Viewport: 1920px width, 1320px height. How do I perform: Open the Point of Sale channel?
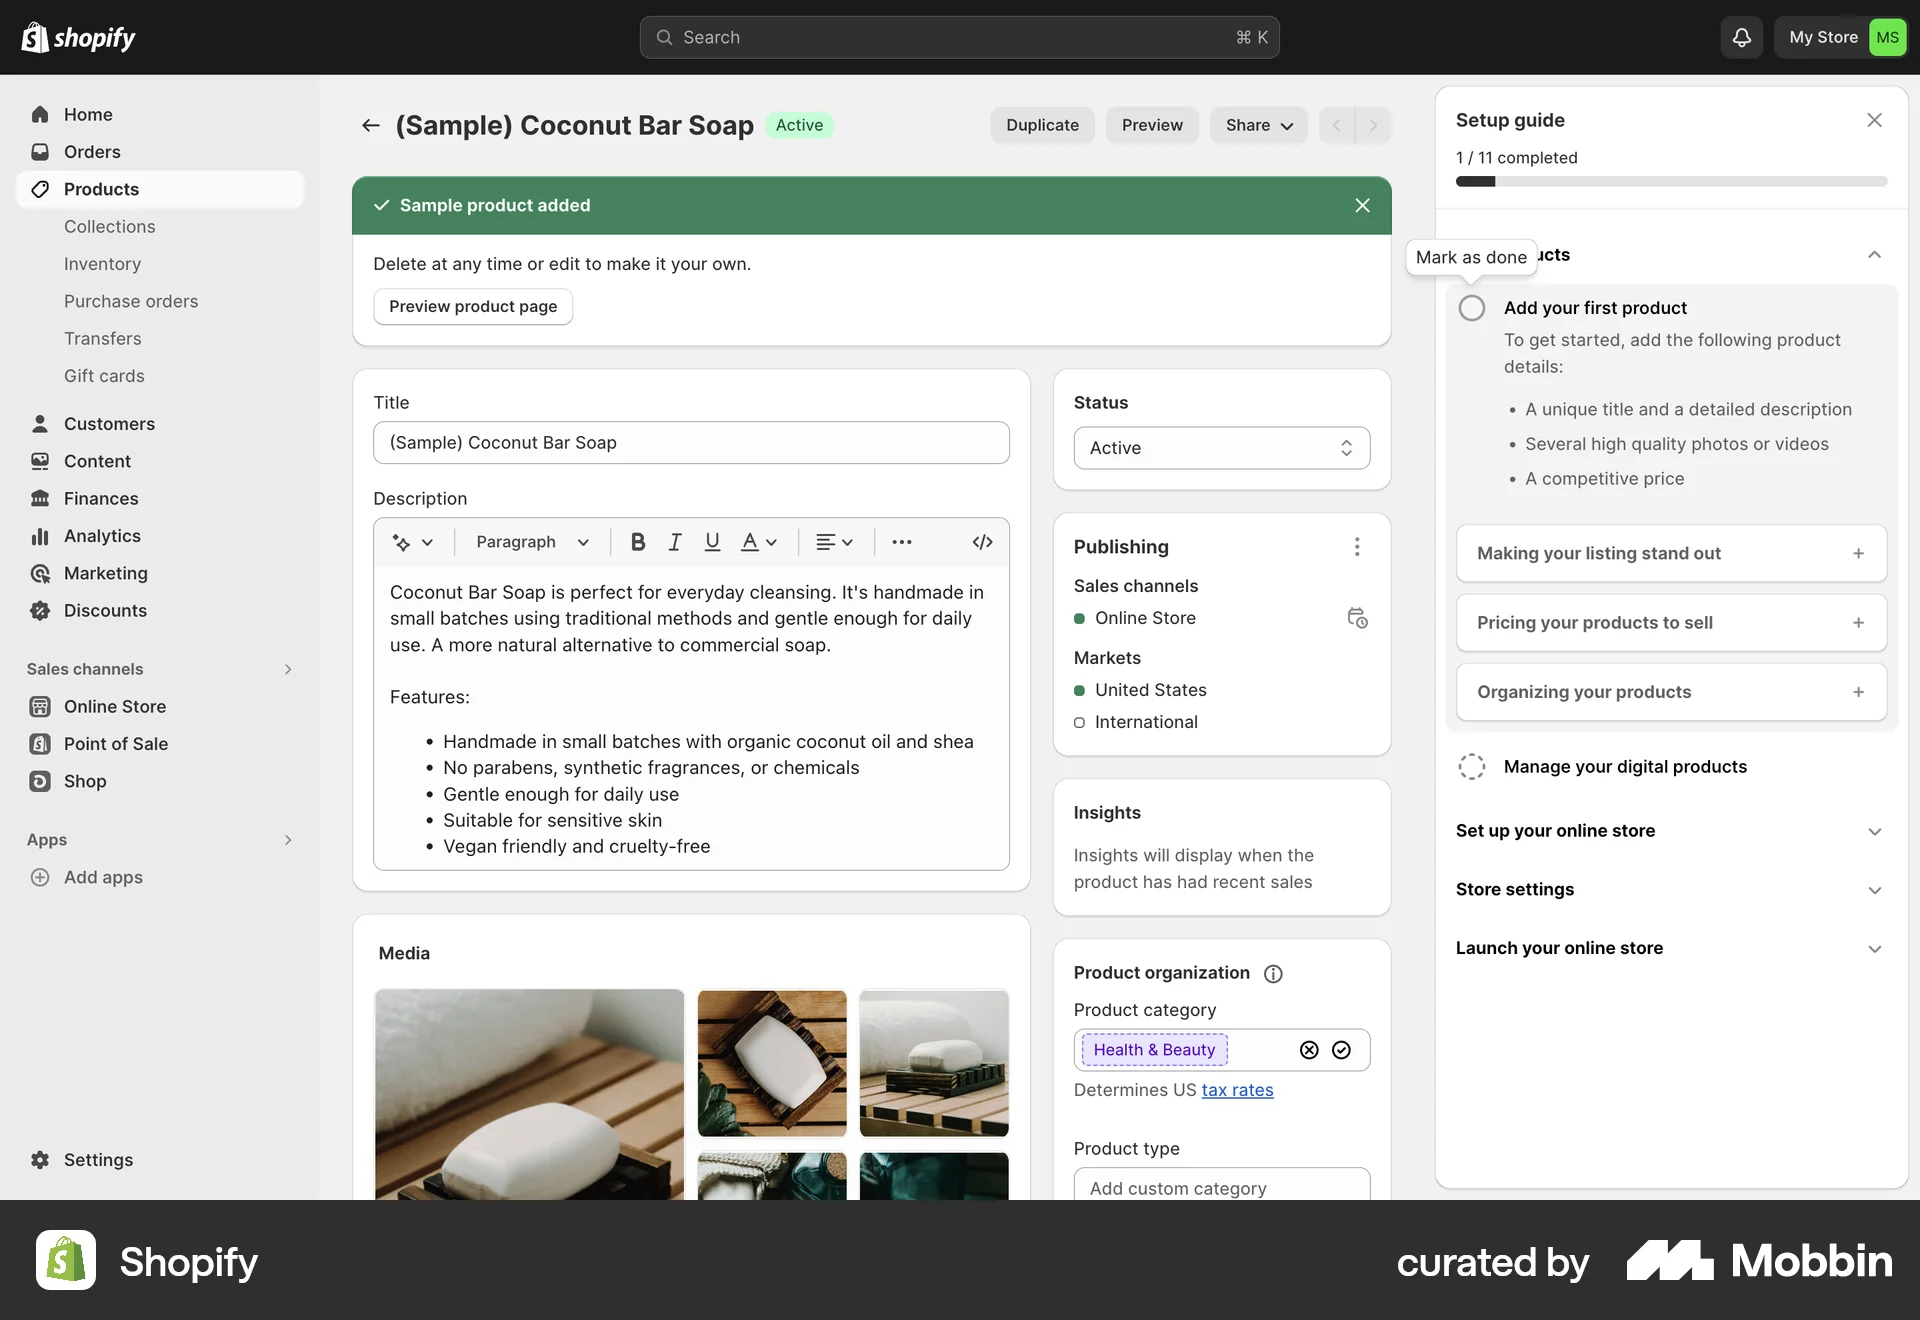click(x=115, y=743)
